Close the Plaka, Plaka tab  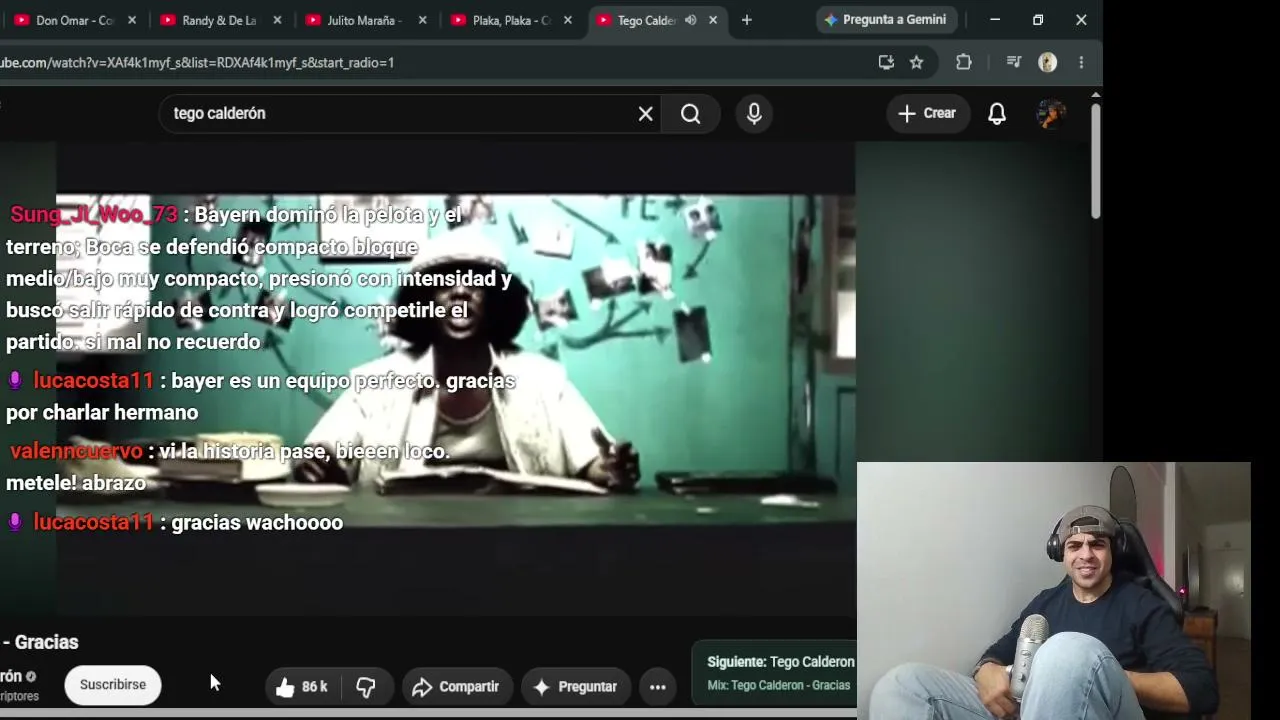[x=568, y=20]
